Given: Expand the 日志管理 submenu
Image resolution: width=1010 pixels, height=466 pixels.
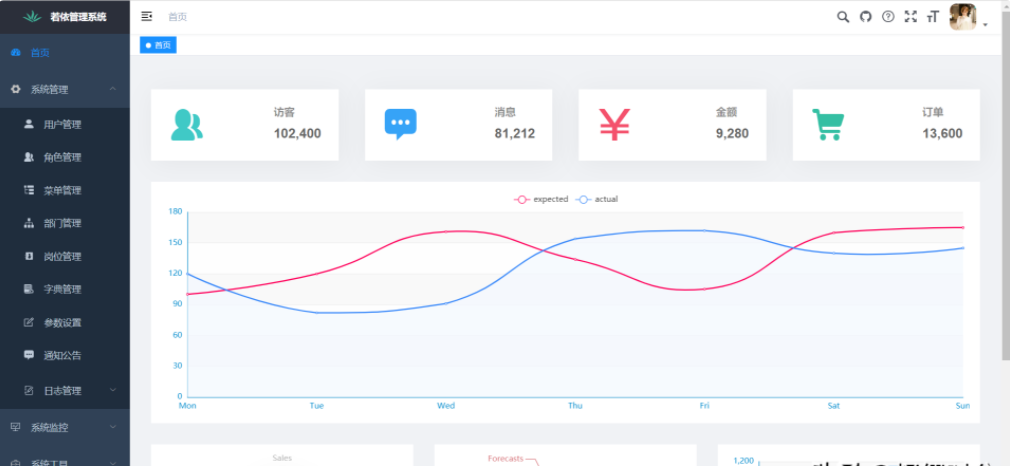Looking at the screenshot, I should 65,389.
